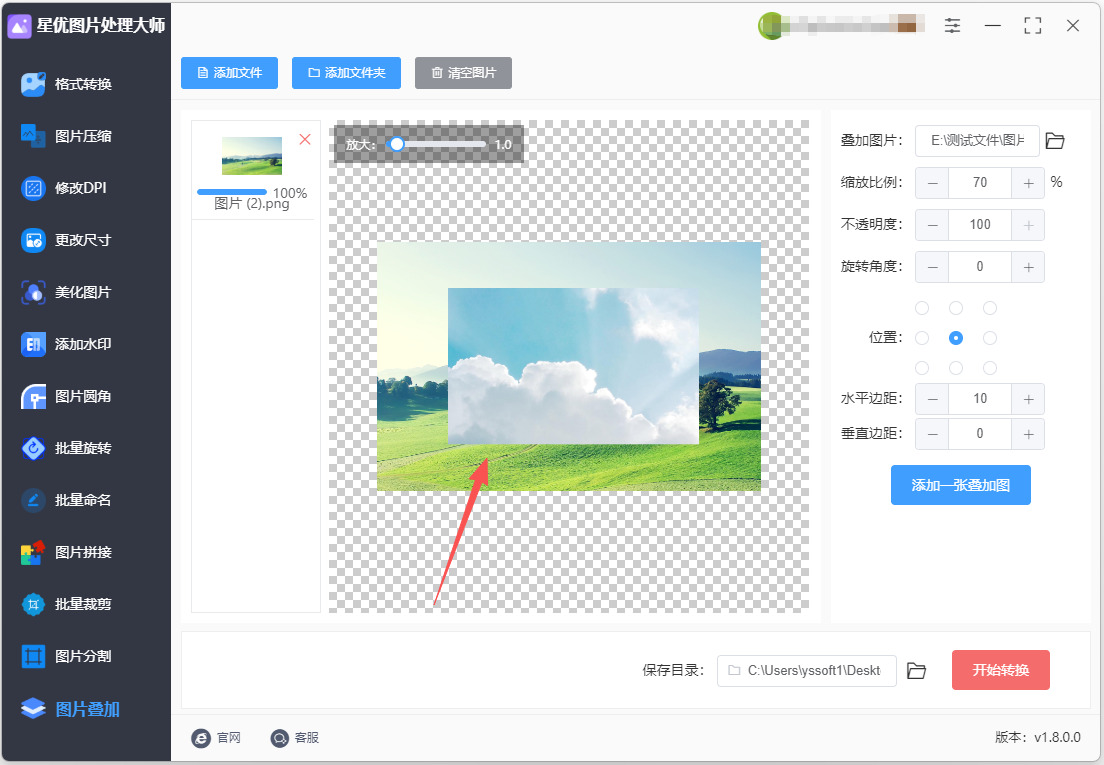Click the 缩放比例 value field showing 70
This screenshot has height=765, width=1104.
(980, 183)
